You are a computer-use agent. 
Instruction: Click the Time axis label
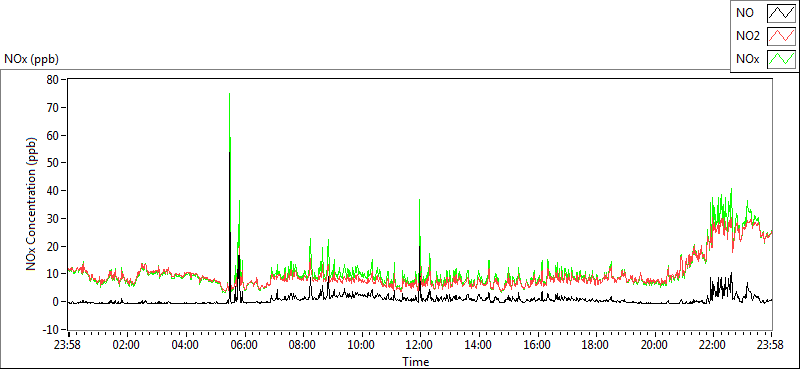[416, 362]
